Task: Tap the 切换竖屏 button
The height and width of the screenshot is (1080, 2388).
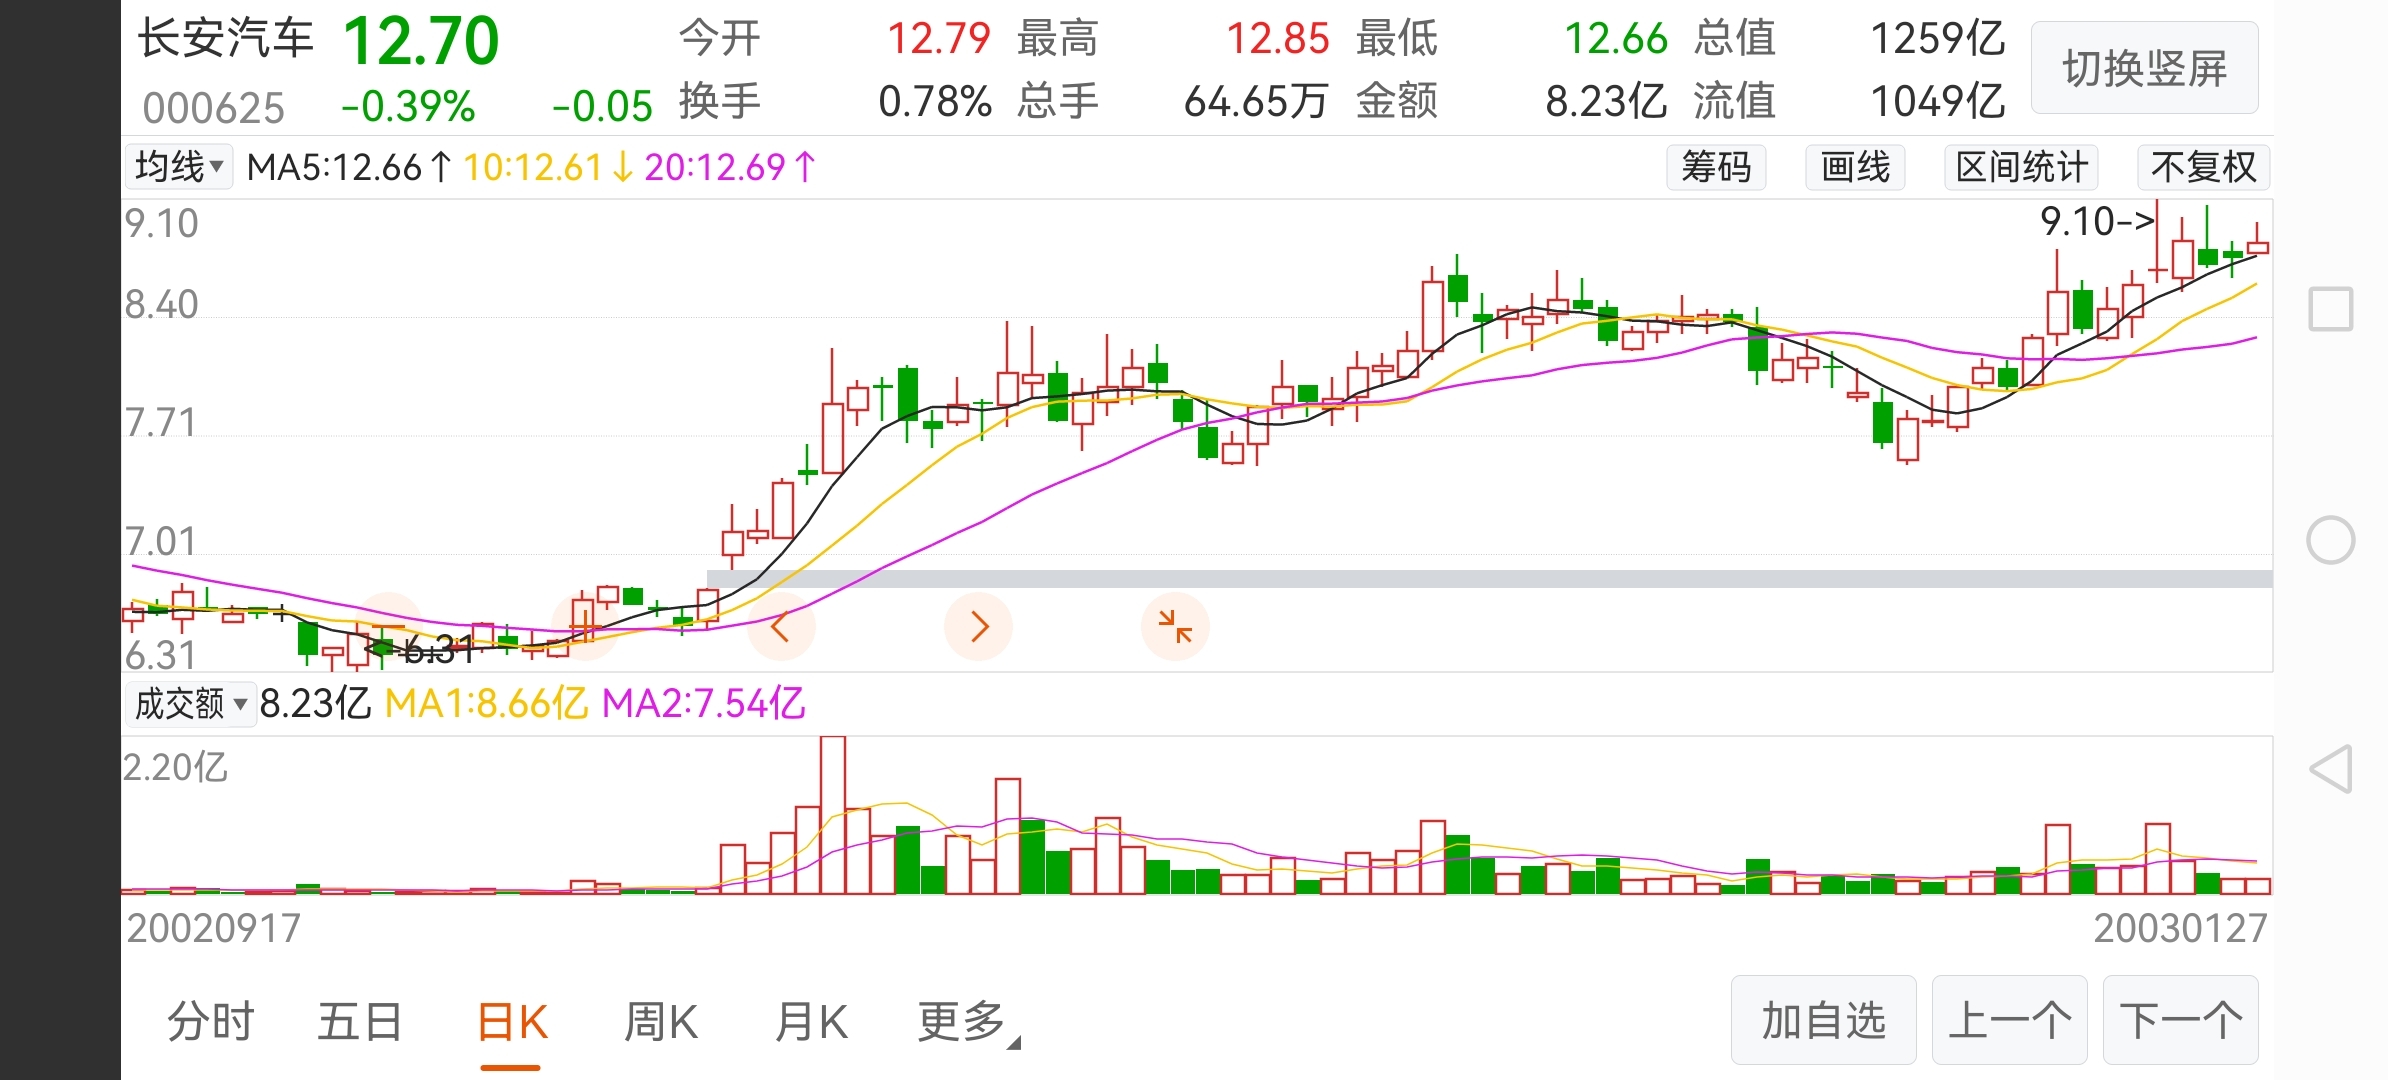Action: (2145, 68)
